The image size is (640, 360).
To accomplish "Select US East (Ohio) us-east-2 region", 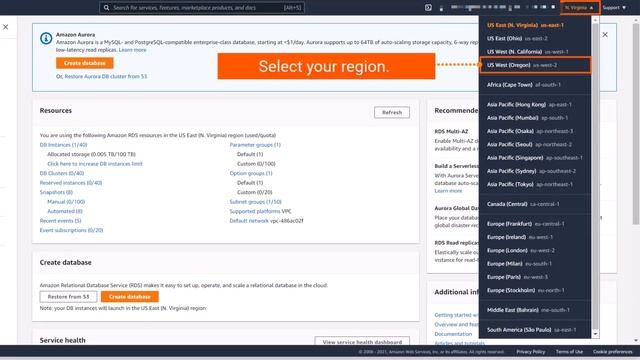I will pos(517,38).
